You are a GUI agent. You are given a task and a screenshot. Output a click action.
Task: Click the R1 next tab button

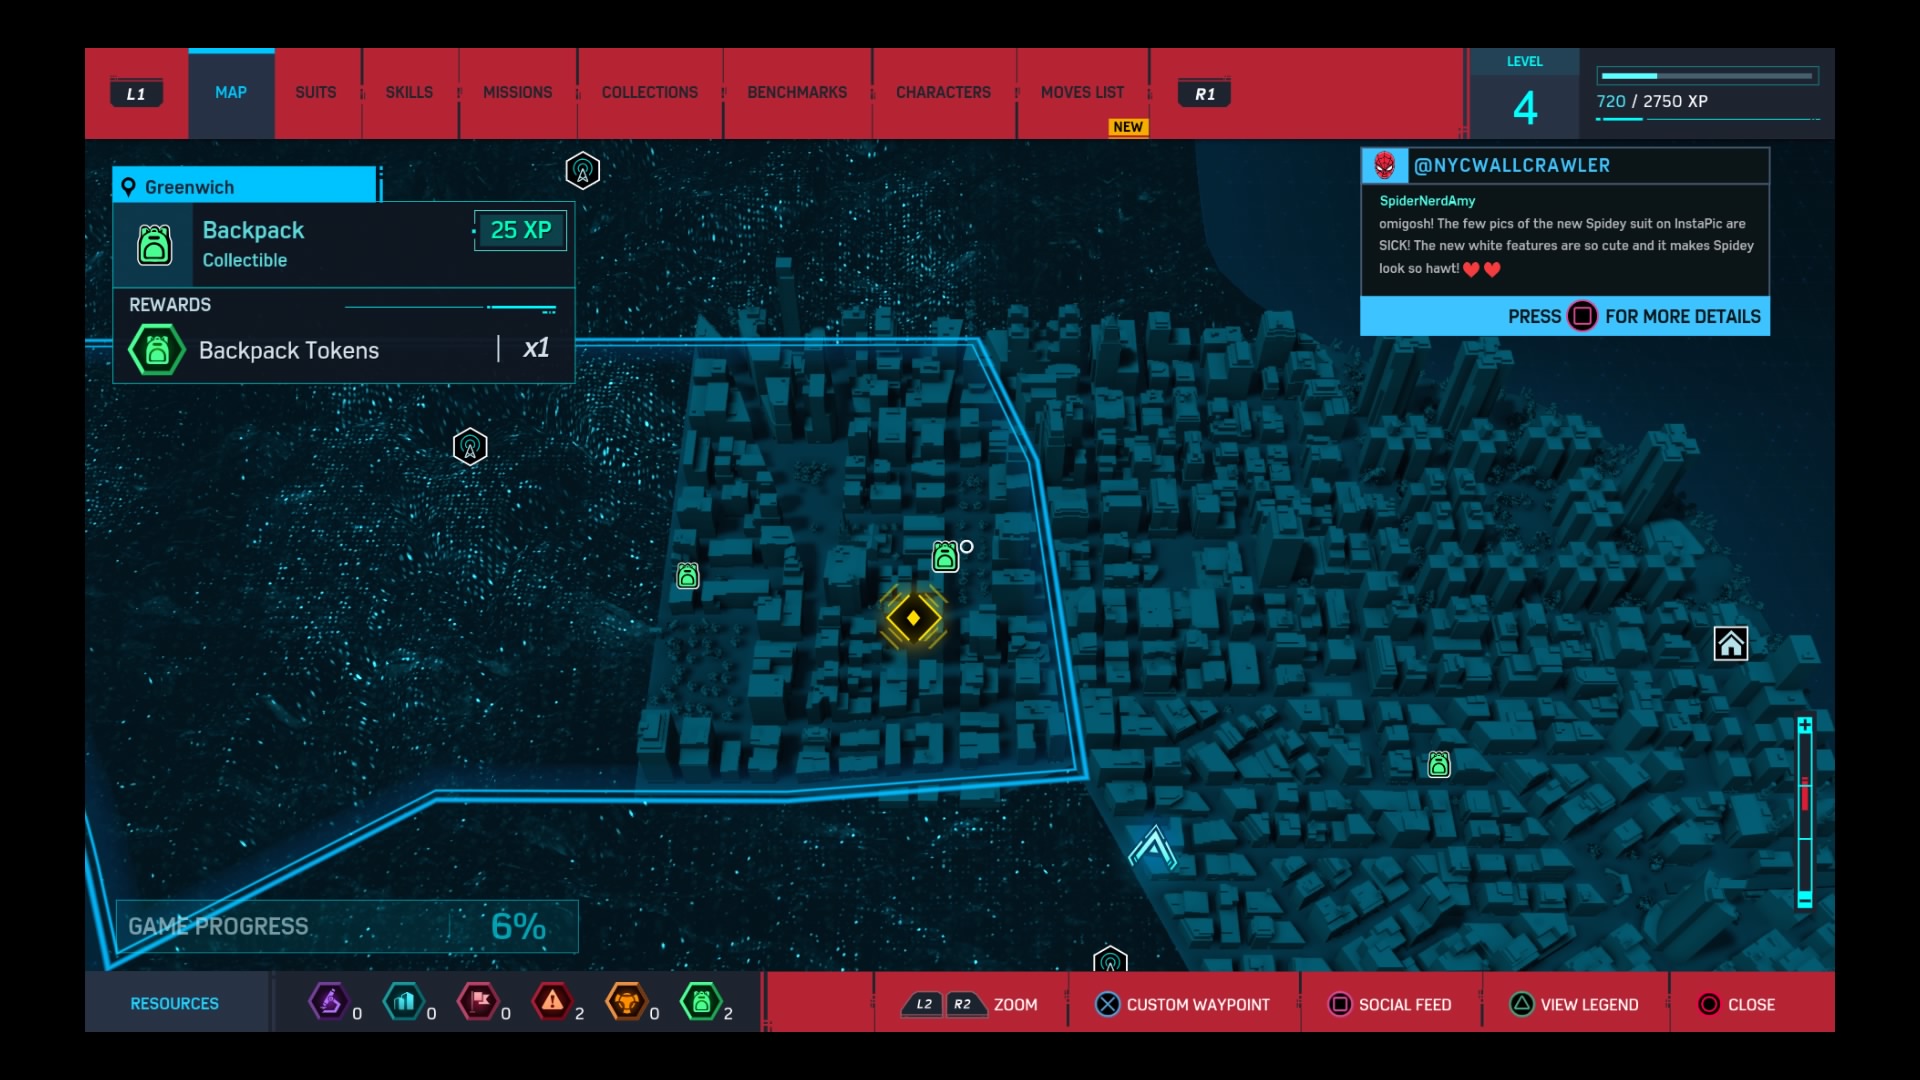click(x=1205, y=94)
